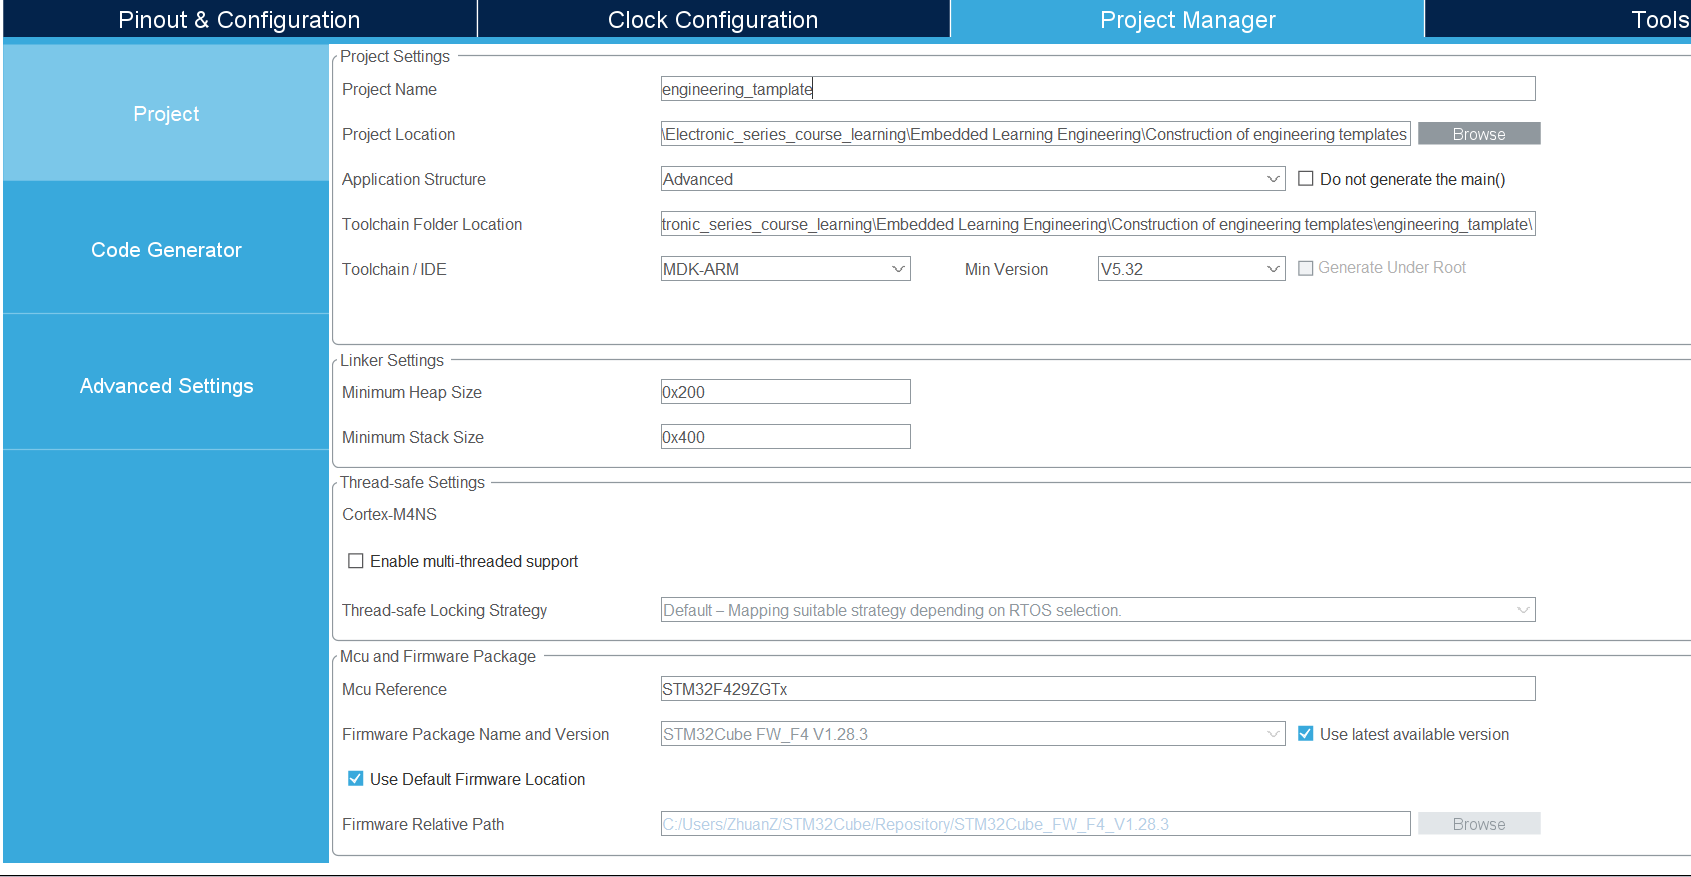Image resolution: width=1691 pixels, height=877 pixels.
Task: Click the Project Location path field
Action: tap(1035, 134)
